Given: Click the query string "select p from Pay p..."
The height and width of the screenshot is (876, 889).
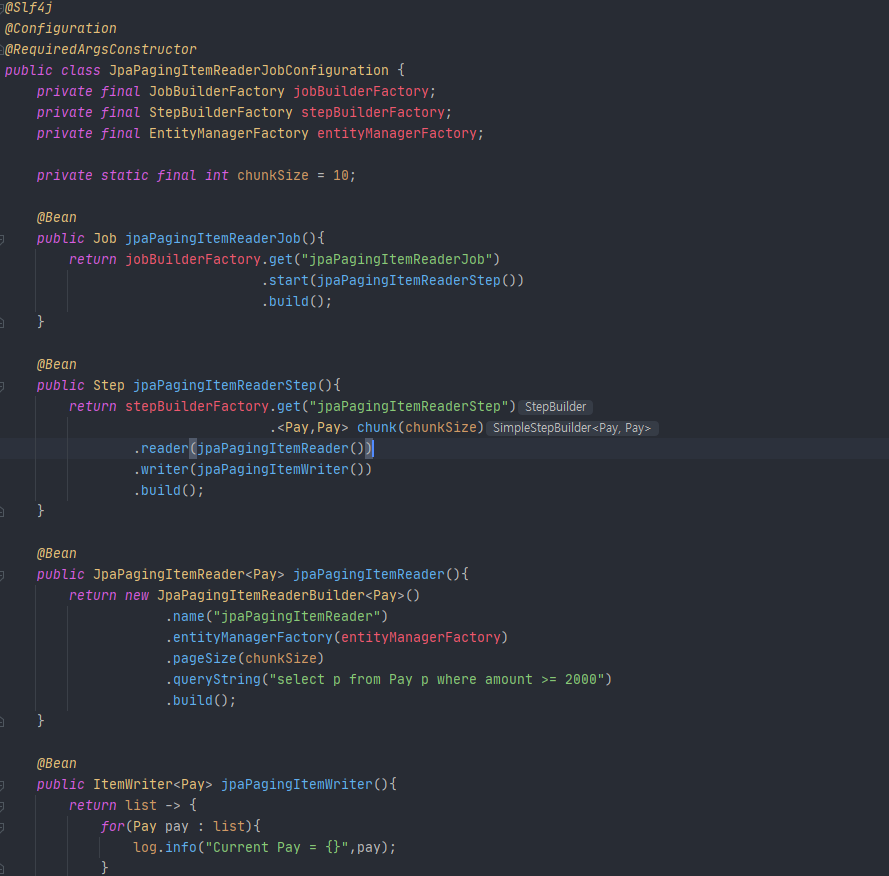Looking at the screenshot, I should tap(437, 679).
